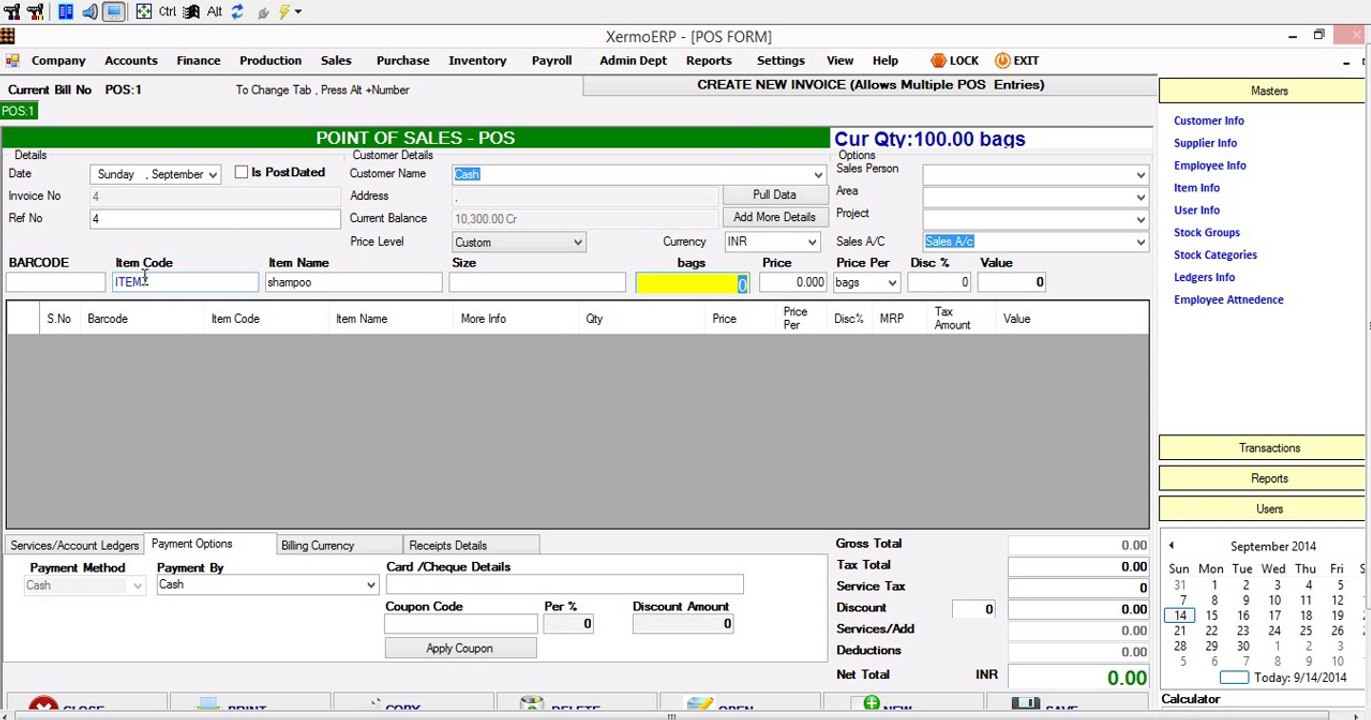The height and width of the screenshot is (720, 1371).
Task: Open the Stock Groups link
Action: pos(1206,232)
